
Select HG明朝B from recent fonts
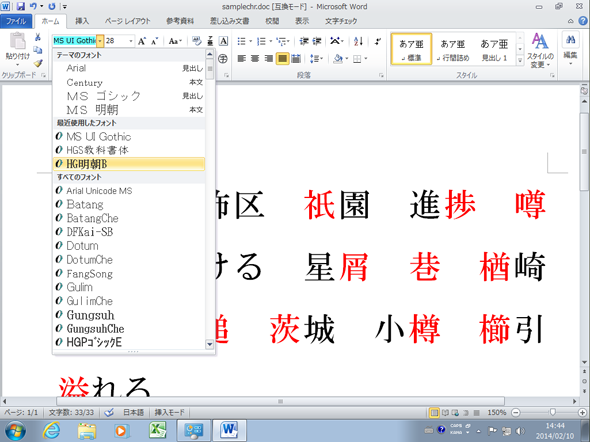[x=129, y=164]
